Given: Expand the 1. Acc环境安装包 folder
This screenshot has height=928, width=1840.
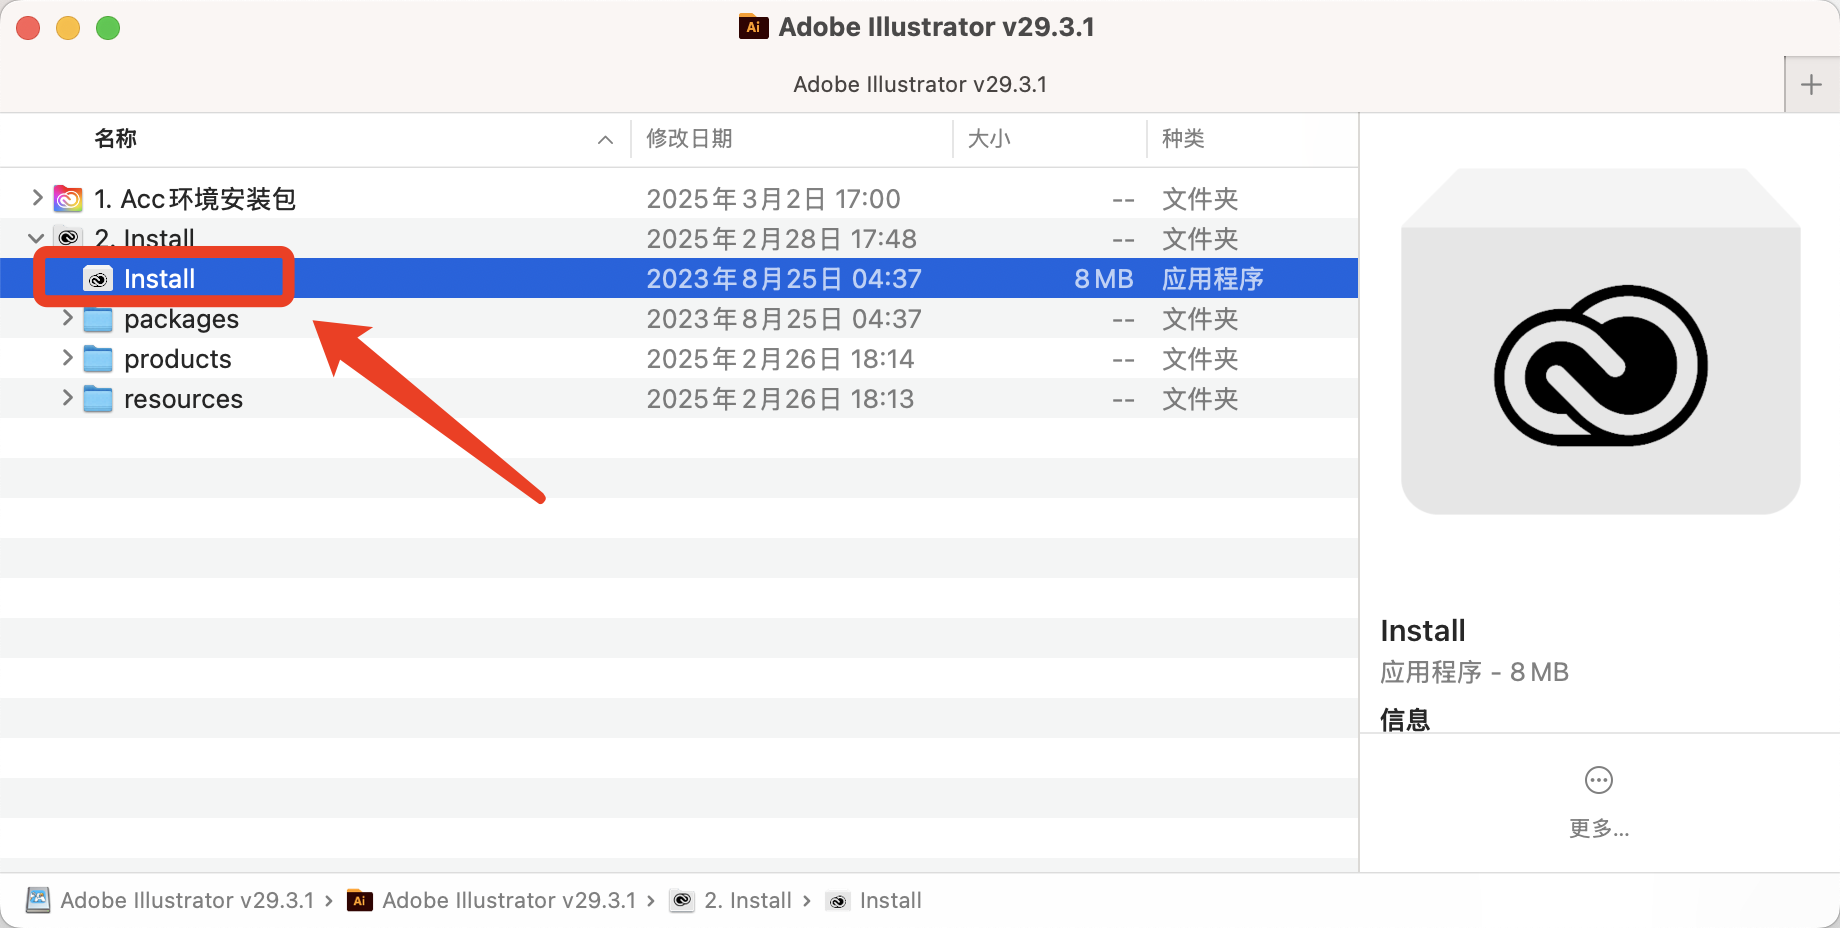Looking at the screenshot, I should click(x=37, y=198).
